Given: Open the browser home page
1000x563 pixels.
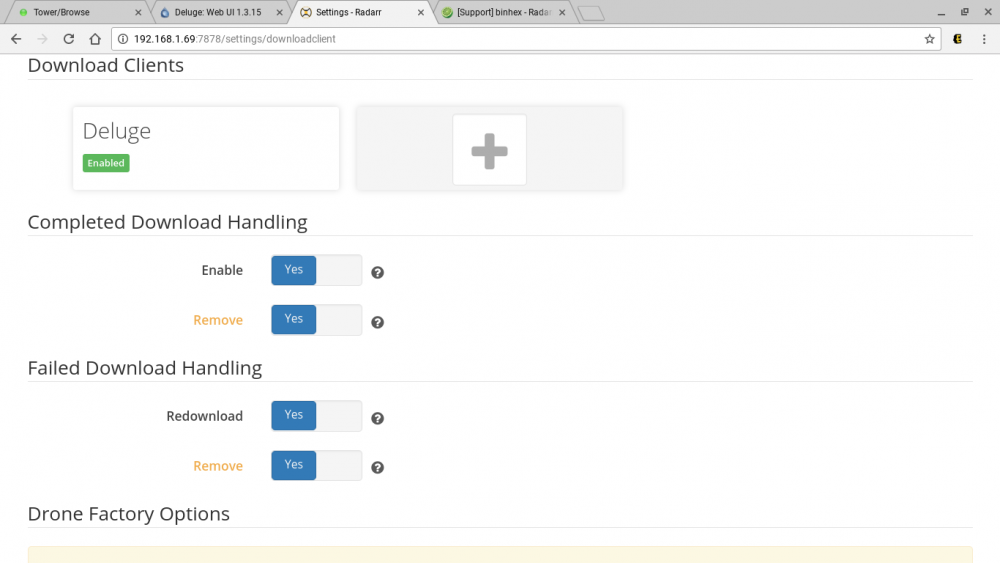Looking at the screenshot, I should [95, 39].
